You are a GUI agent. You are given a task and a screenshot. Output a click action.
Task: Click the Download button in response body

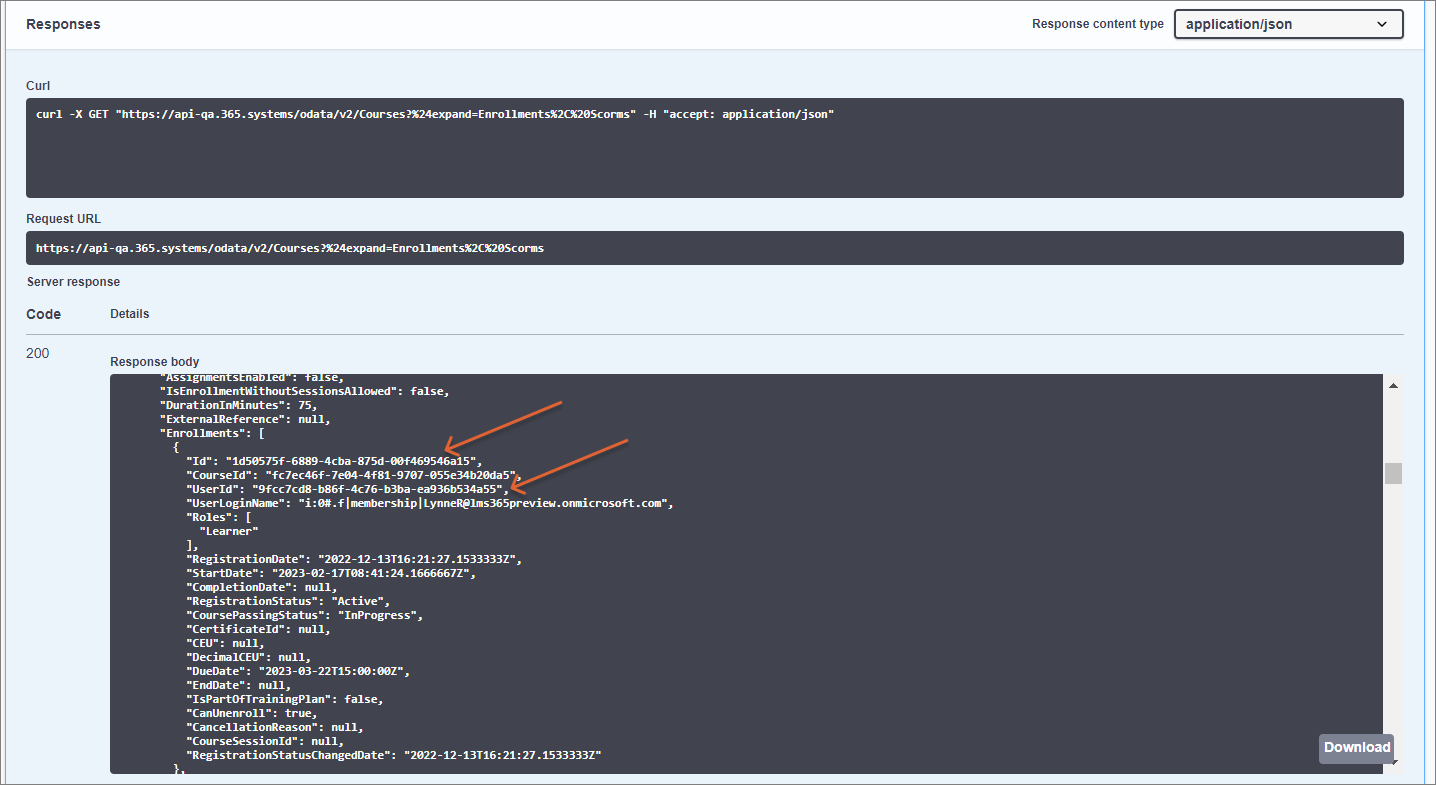coord(1356,747)
